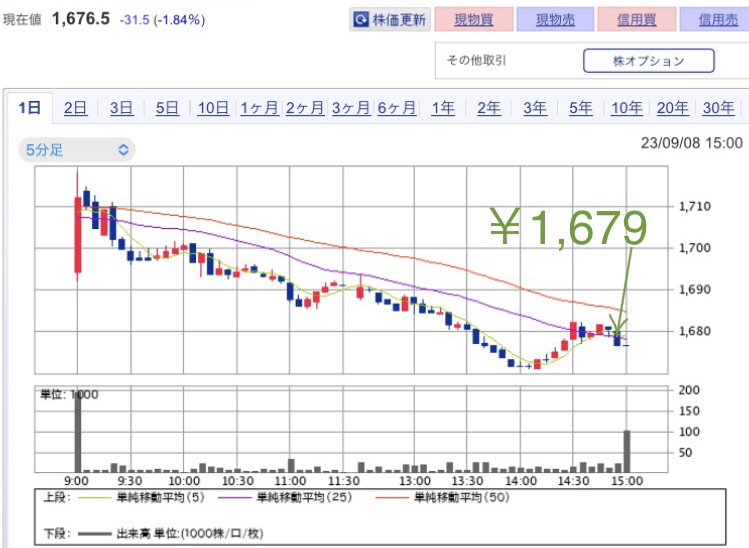Switch chart to 6ヶ月 period
Viewport: 749px width, 548px height.
pos(396,108)
